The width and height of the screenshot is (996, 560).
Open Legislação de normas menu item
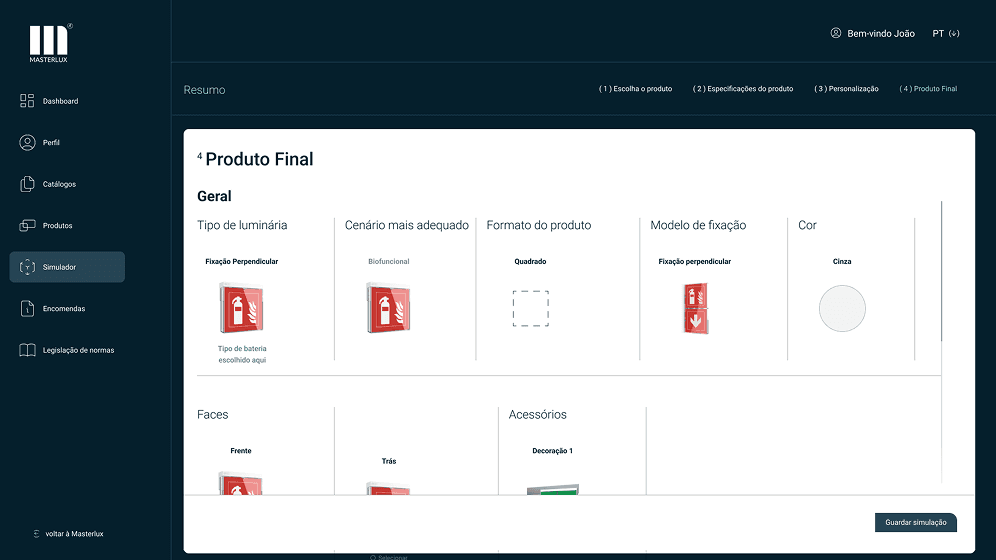coord(78,350)
